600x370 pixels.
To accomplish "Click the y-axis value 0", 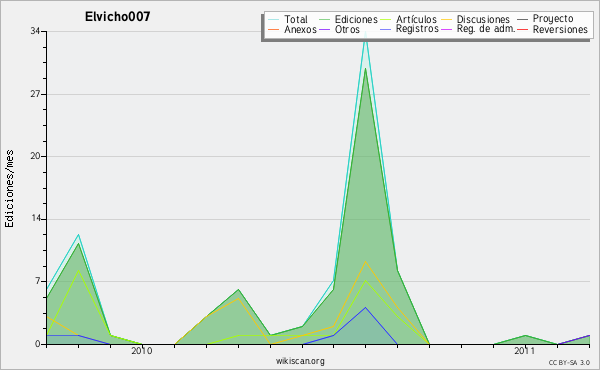I will click(38, 344).
